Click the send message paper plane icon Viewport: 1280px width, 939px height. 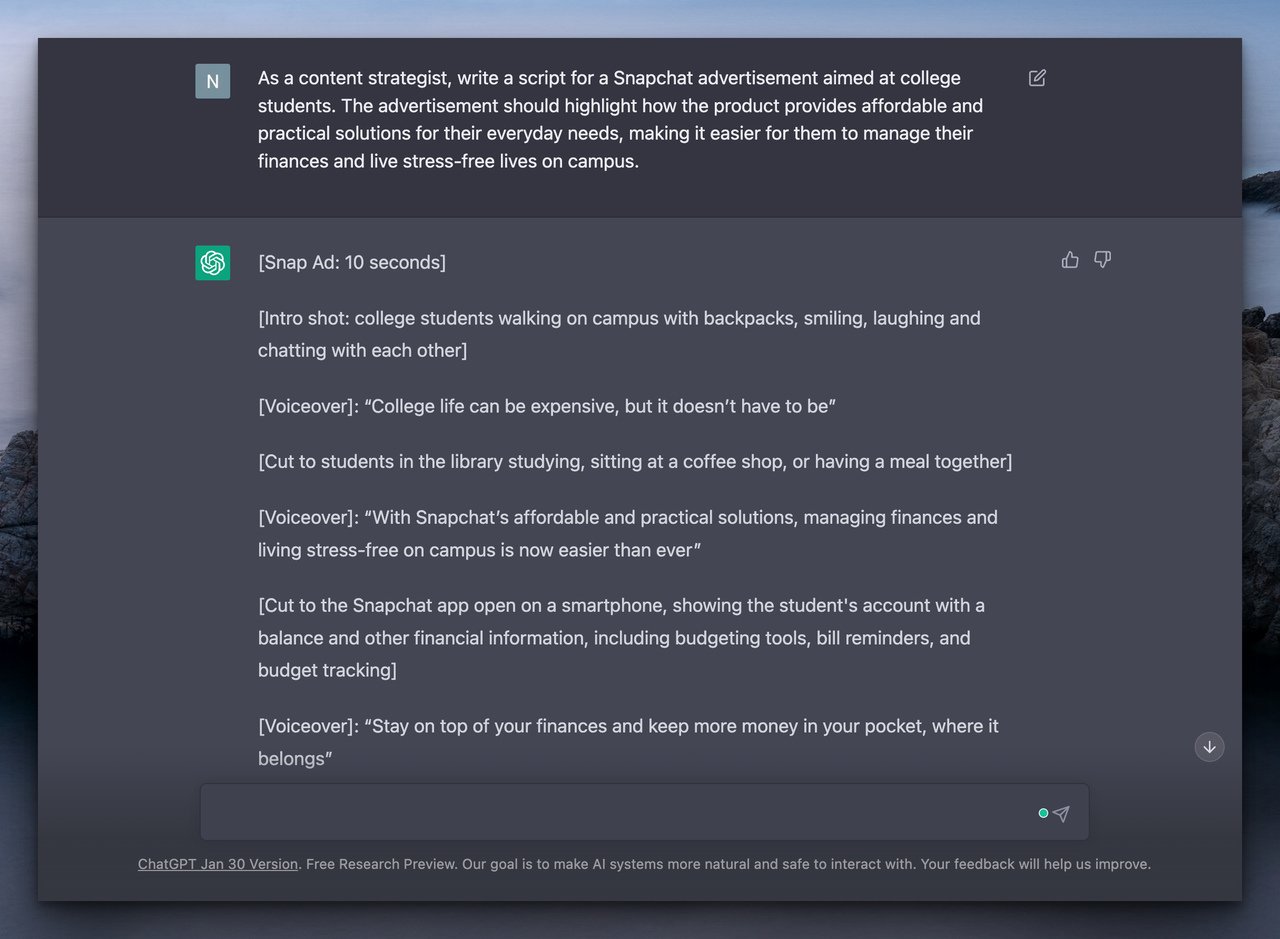click(x=1061, y=813)
